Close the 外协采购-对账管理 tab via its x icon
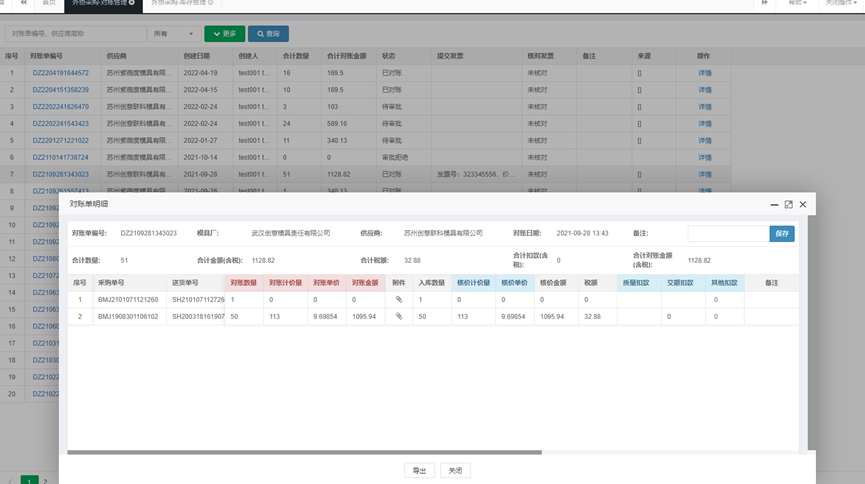The height and width of the screenshot is (484, 865). pyautogui.click(x=131, y=4)
